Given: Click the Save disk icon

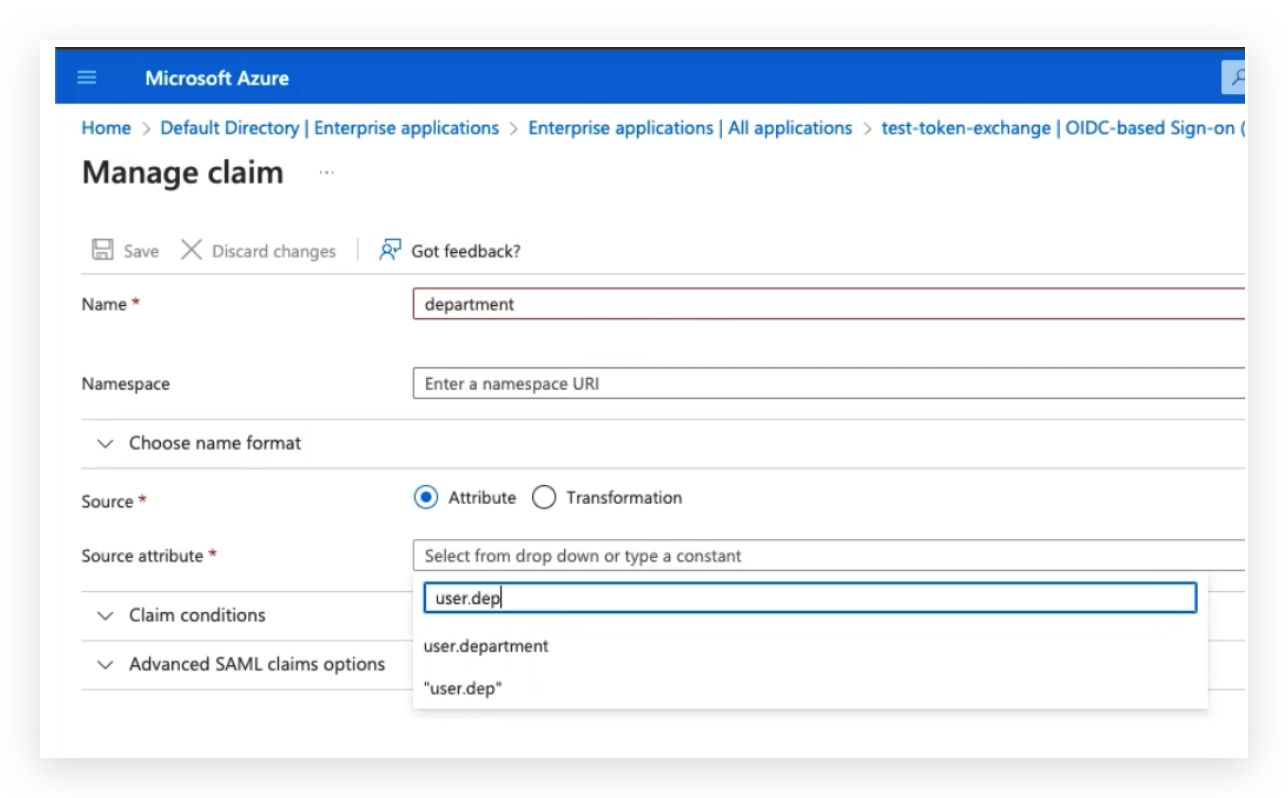Looking at the screenshot, I should tap(102, 250).
